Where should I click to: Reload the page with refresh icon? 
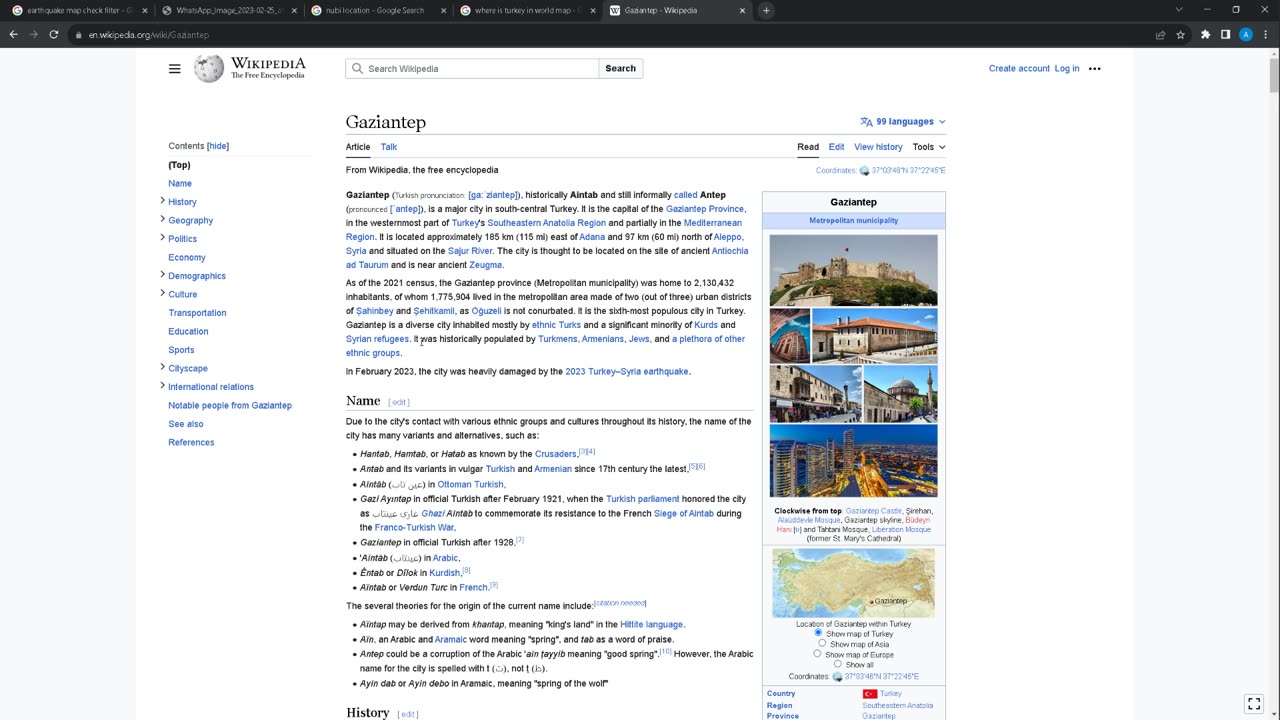(53, 34)
